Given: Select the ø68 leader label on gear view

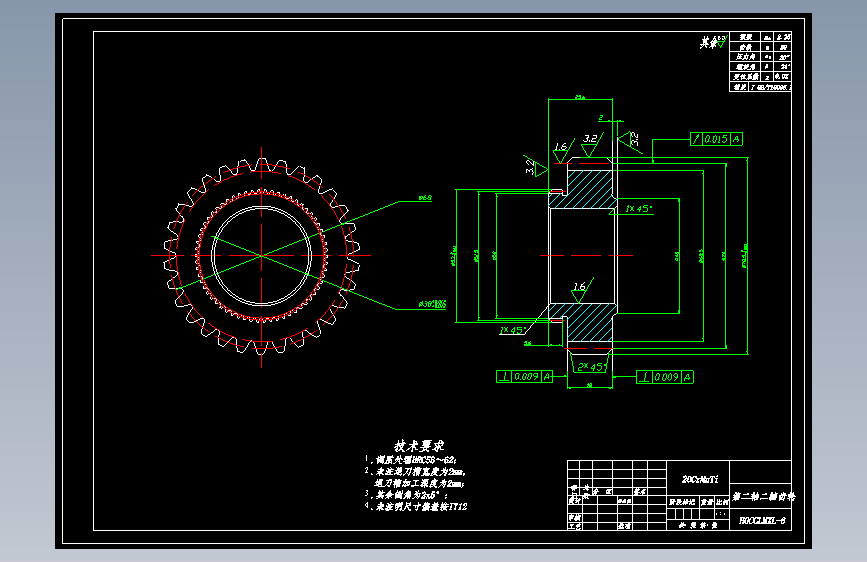Looking at the screenshot, I should [x=425, y=198].
